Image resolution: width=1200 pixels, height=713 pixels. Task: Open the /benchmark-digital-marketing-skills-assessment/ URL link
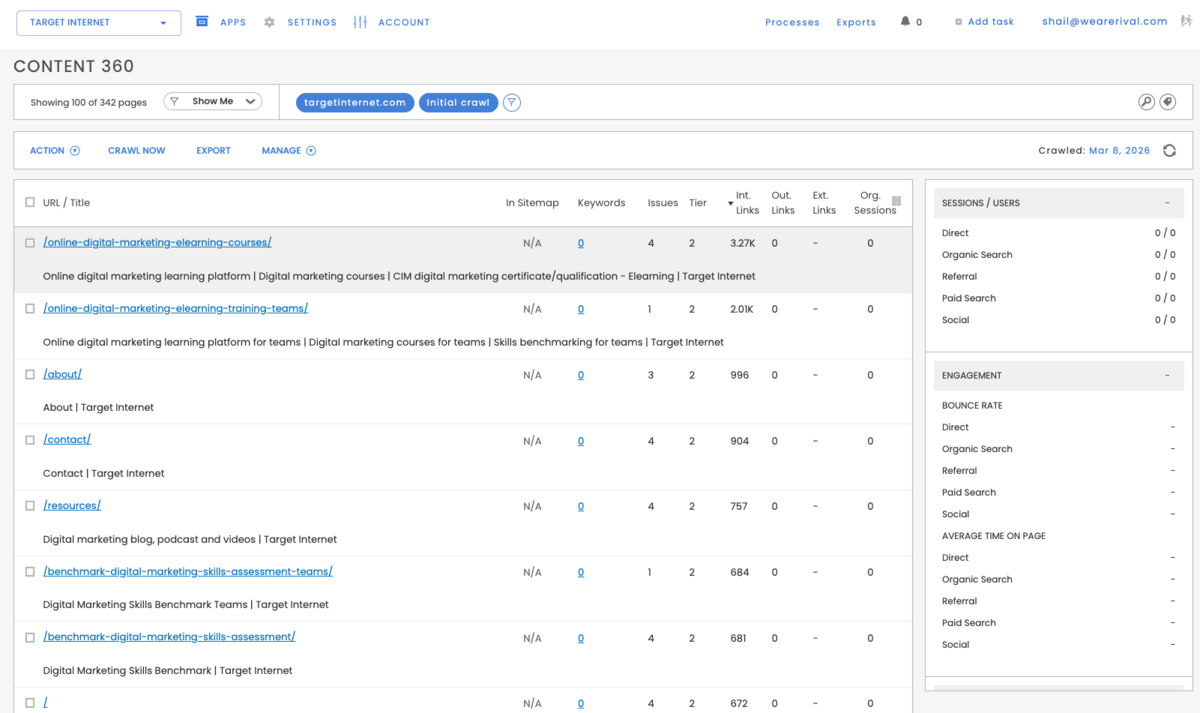click(x=169, y=637)
